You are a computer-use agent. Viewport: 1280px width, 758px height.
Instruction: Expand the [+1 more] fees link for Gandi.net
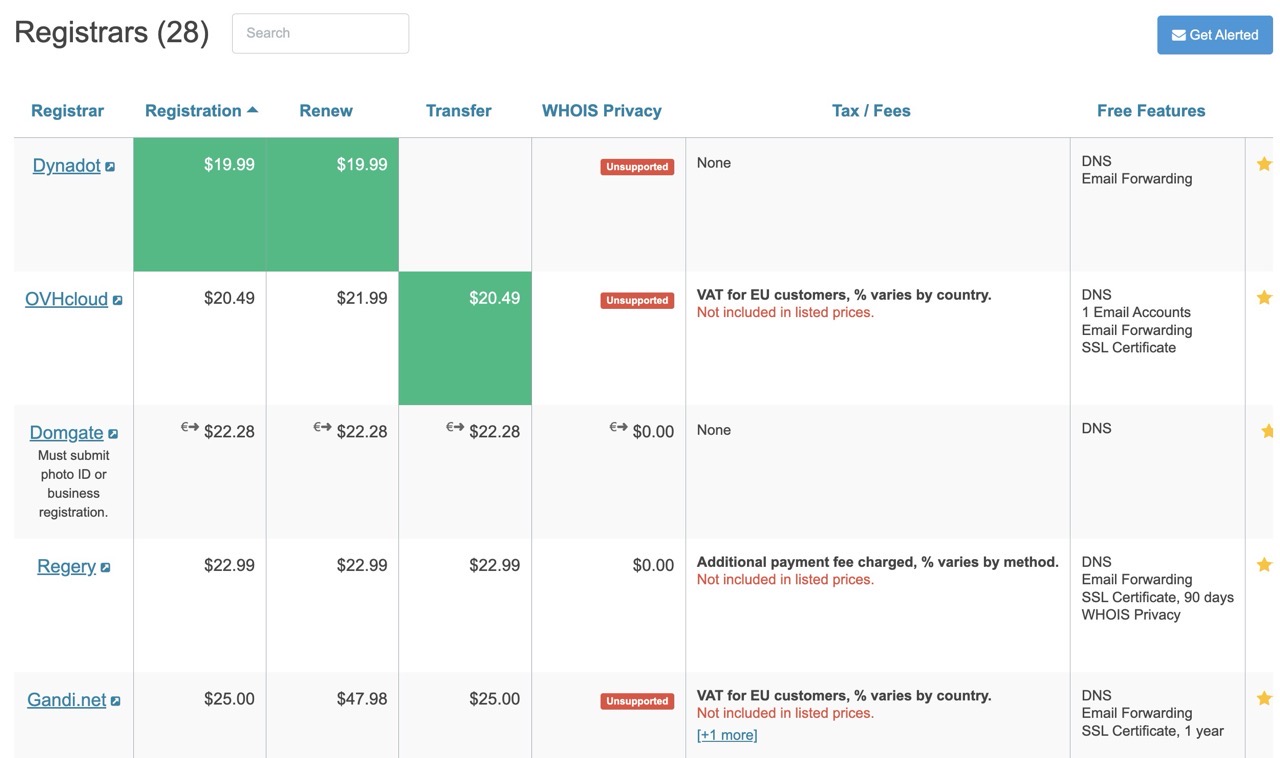tap(727, 735)
